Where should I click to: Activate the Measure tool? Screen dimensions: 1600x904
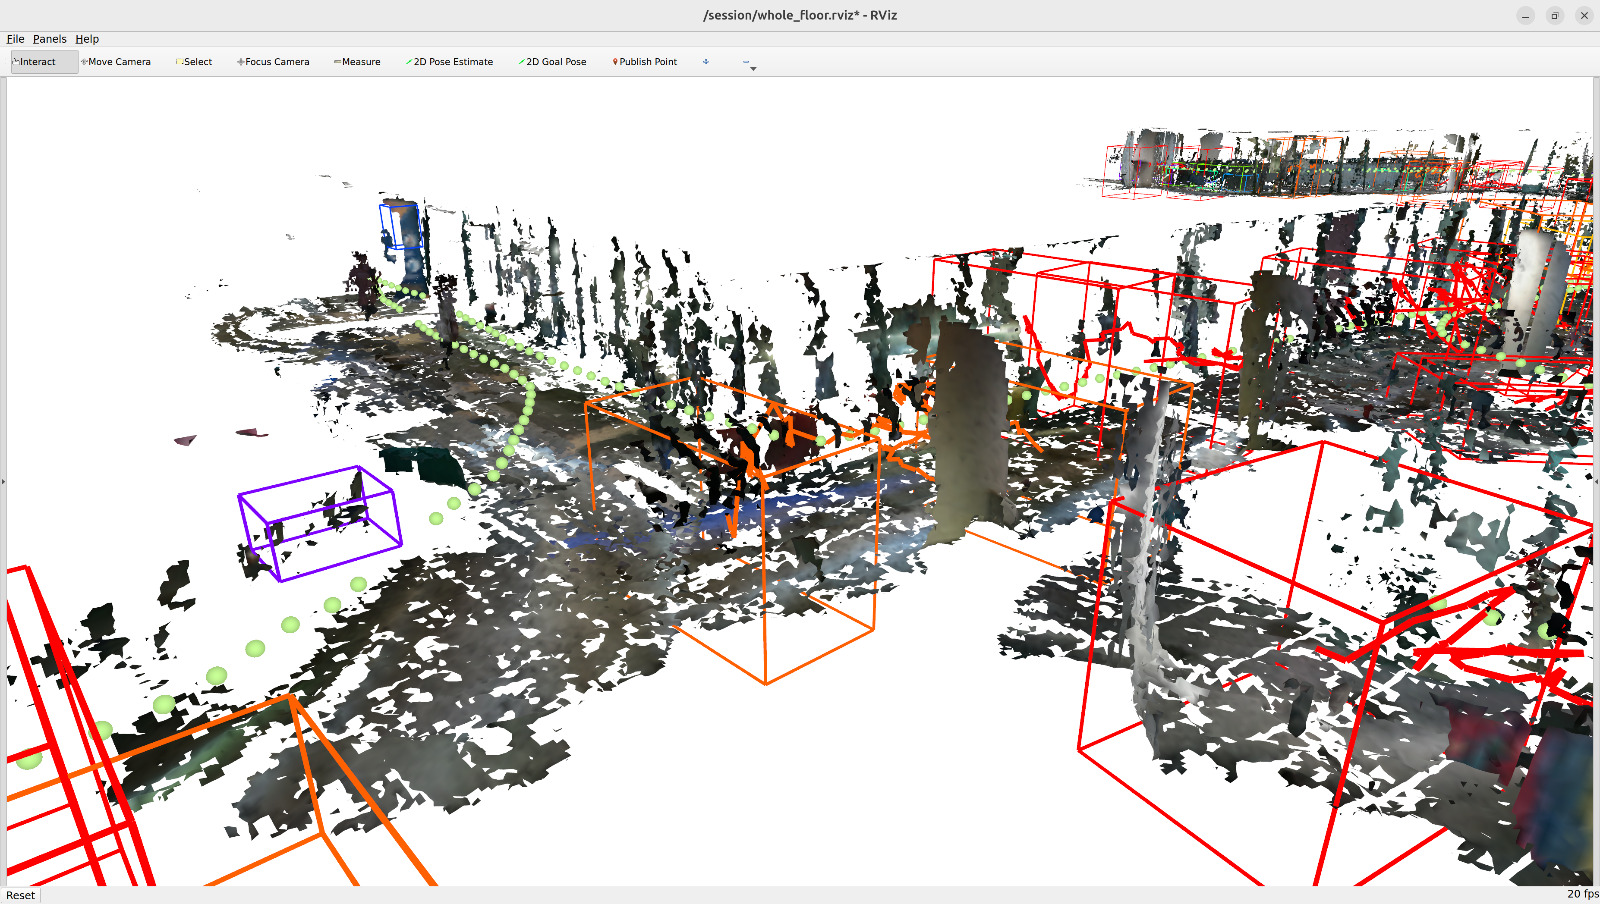click(357, 62)
